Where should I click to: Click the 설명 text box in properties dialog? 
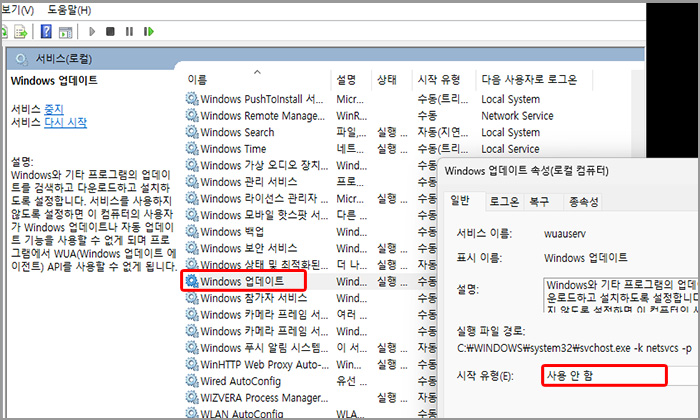pos(621,295)
